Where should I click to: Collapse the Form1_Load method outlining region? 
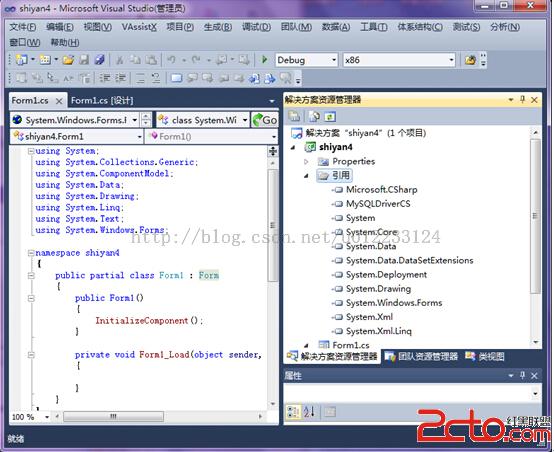point(31,354)
